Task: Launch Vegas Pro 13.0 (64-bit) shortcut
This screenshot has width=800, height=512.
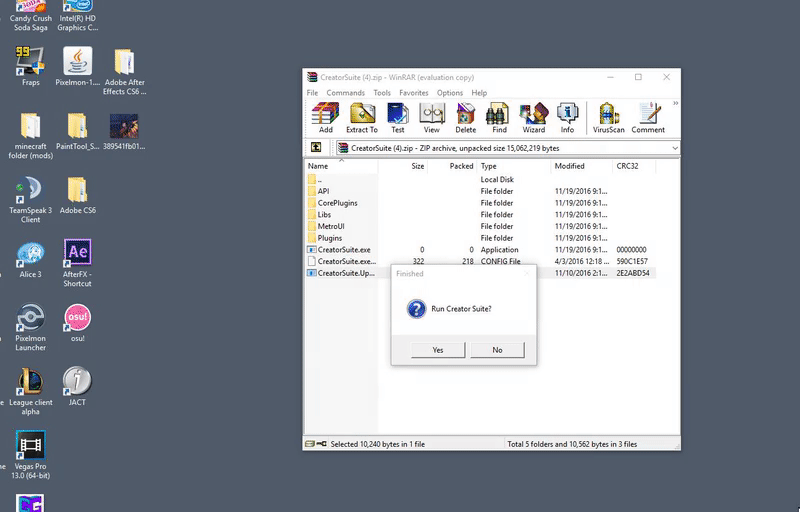Action: pyautogui.click(x=31, y=455)
